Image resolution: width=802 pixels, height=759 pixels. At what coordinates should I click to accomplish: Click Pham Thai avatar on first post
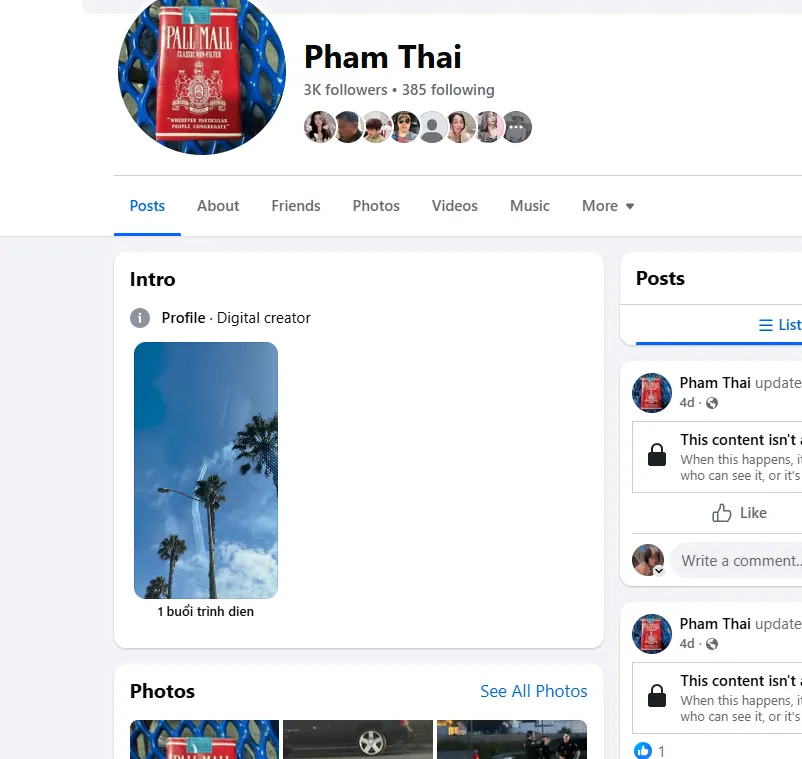pyautogui.click(x=652, y=393)
